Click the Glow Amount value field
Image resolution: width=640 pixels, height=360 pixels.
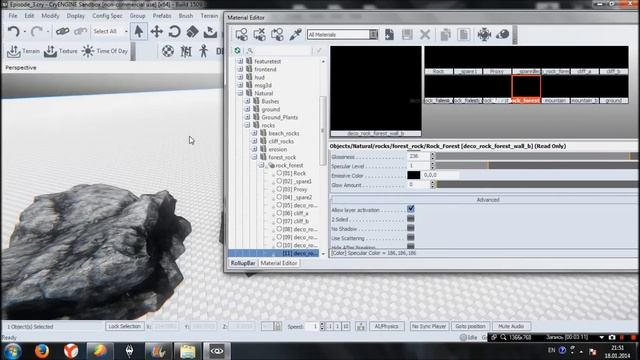tap(418, 184)
